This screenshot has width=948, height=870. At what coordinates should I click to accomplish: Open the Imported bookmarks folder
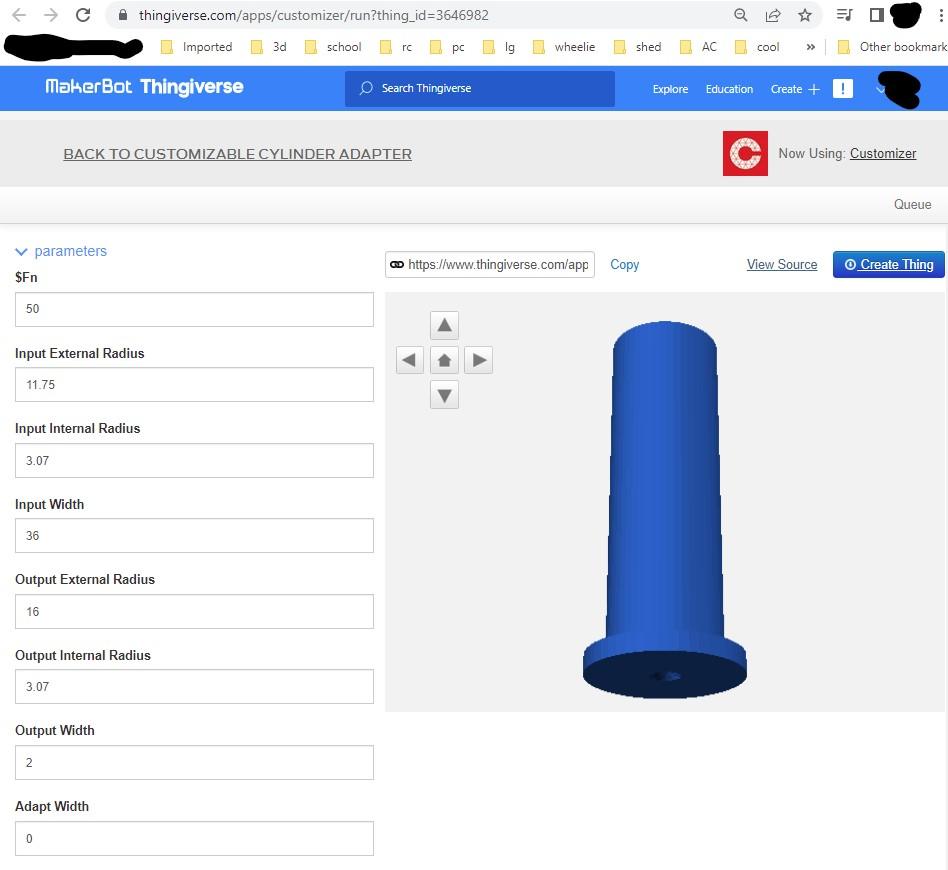pyautogui.click(x=196, y=47)
